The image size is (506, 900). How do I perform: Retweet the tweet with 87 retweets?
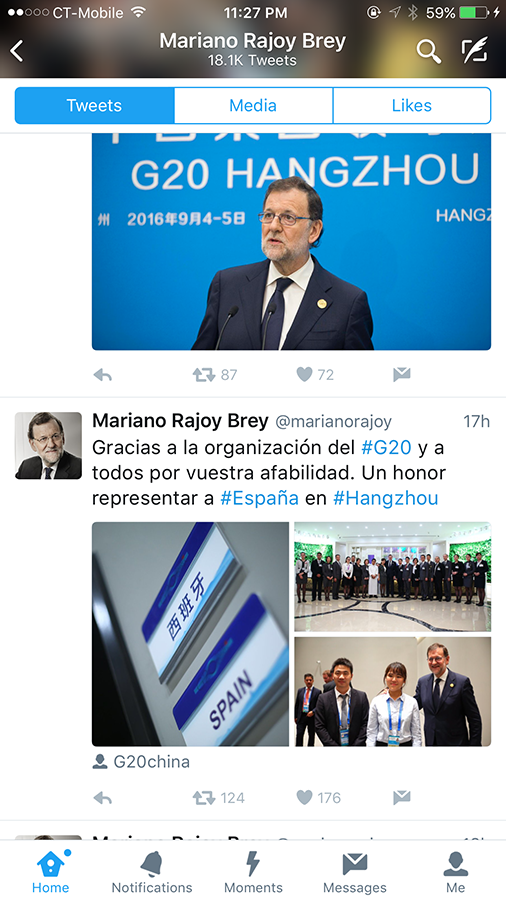tap(204, 375)
